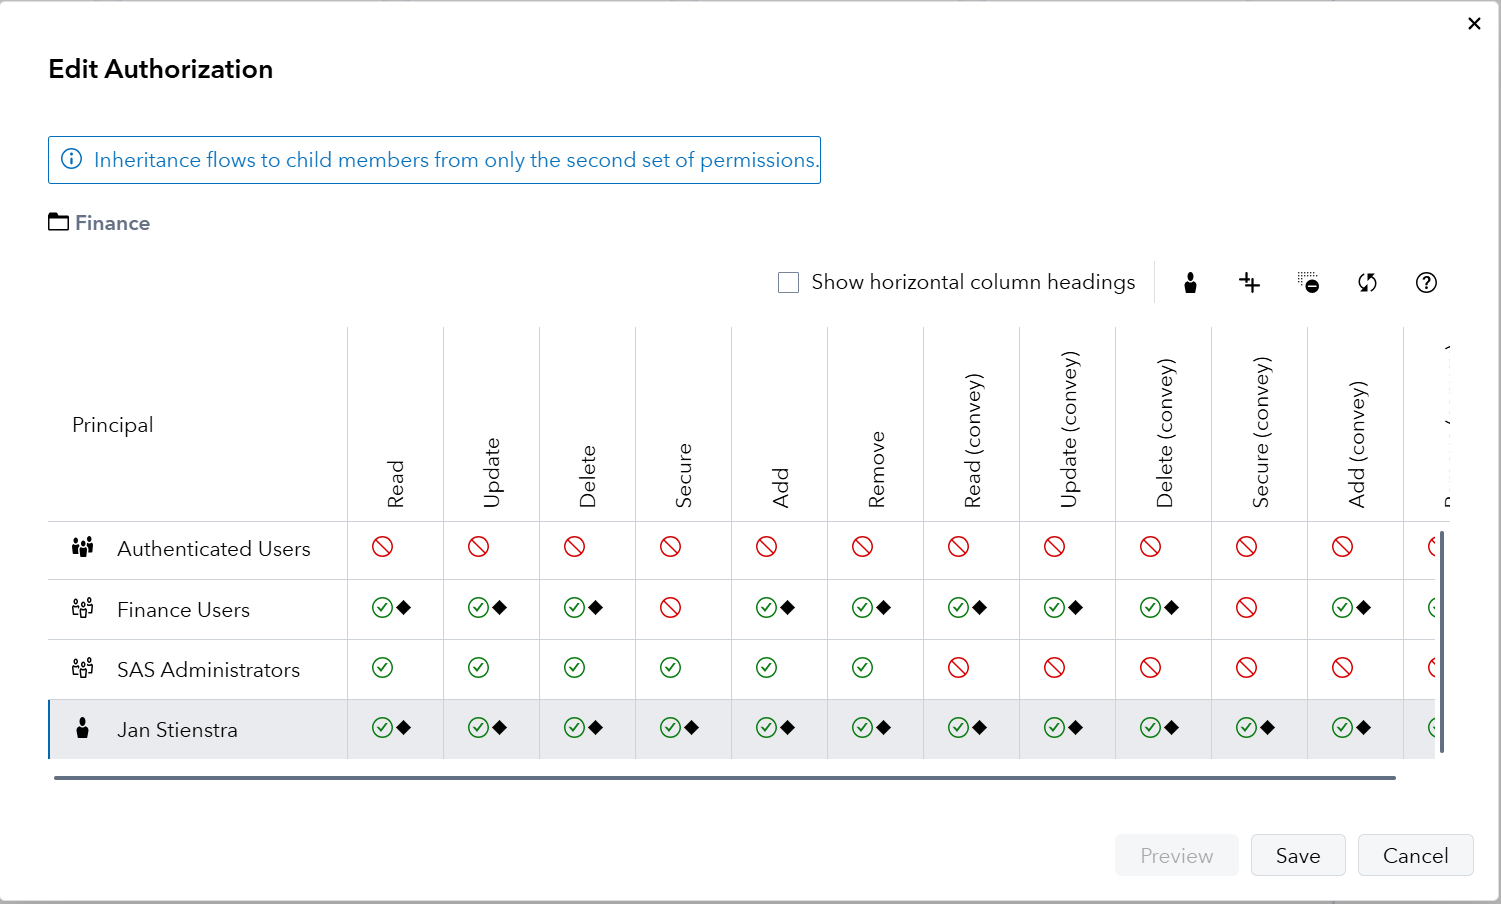Image resolution: width=1501 pixels, height=904 pixels.
Task: Click the info icon in the inheritance banner
Action: [x=72, y=160]
